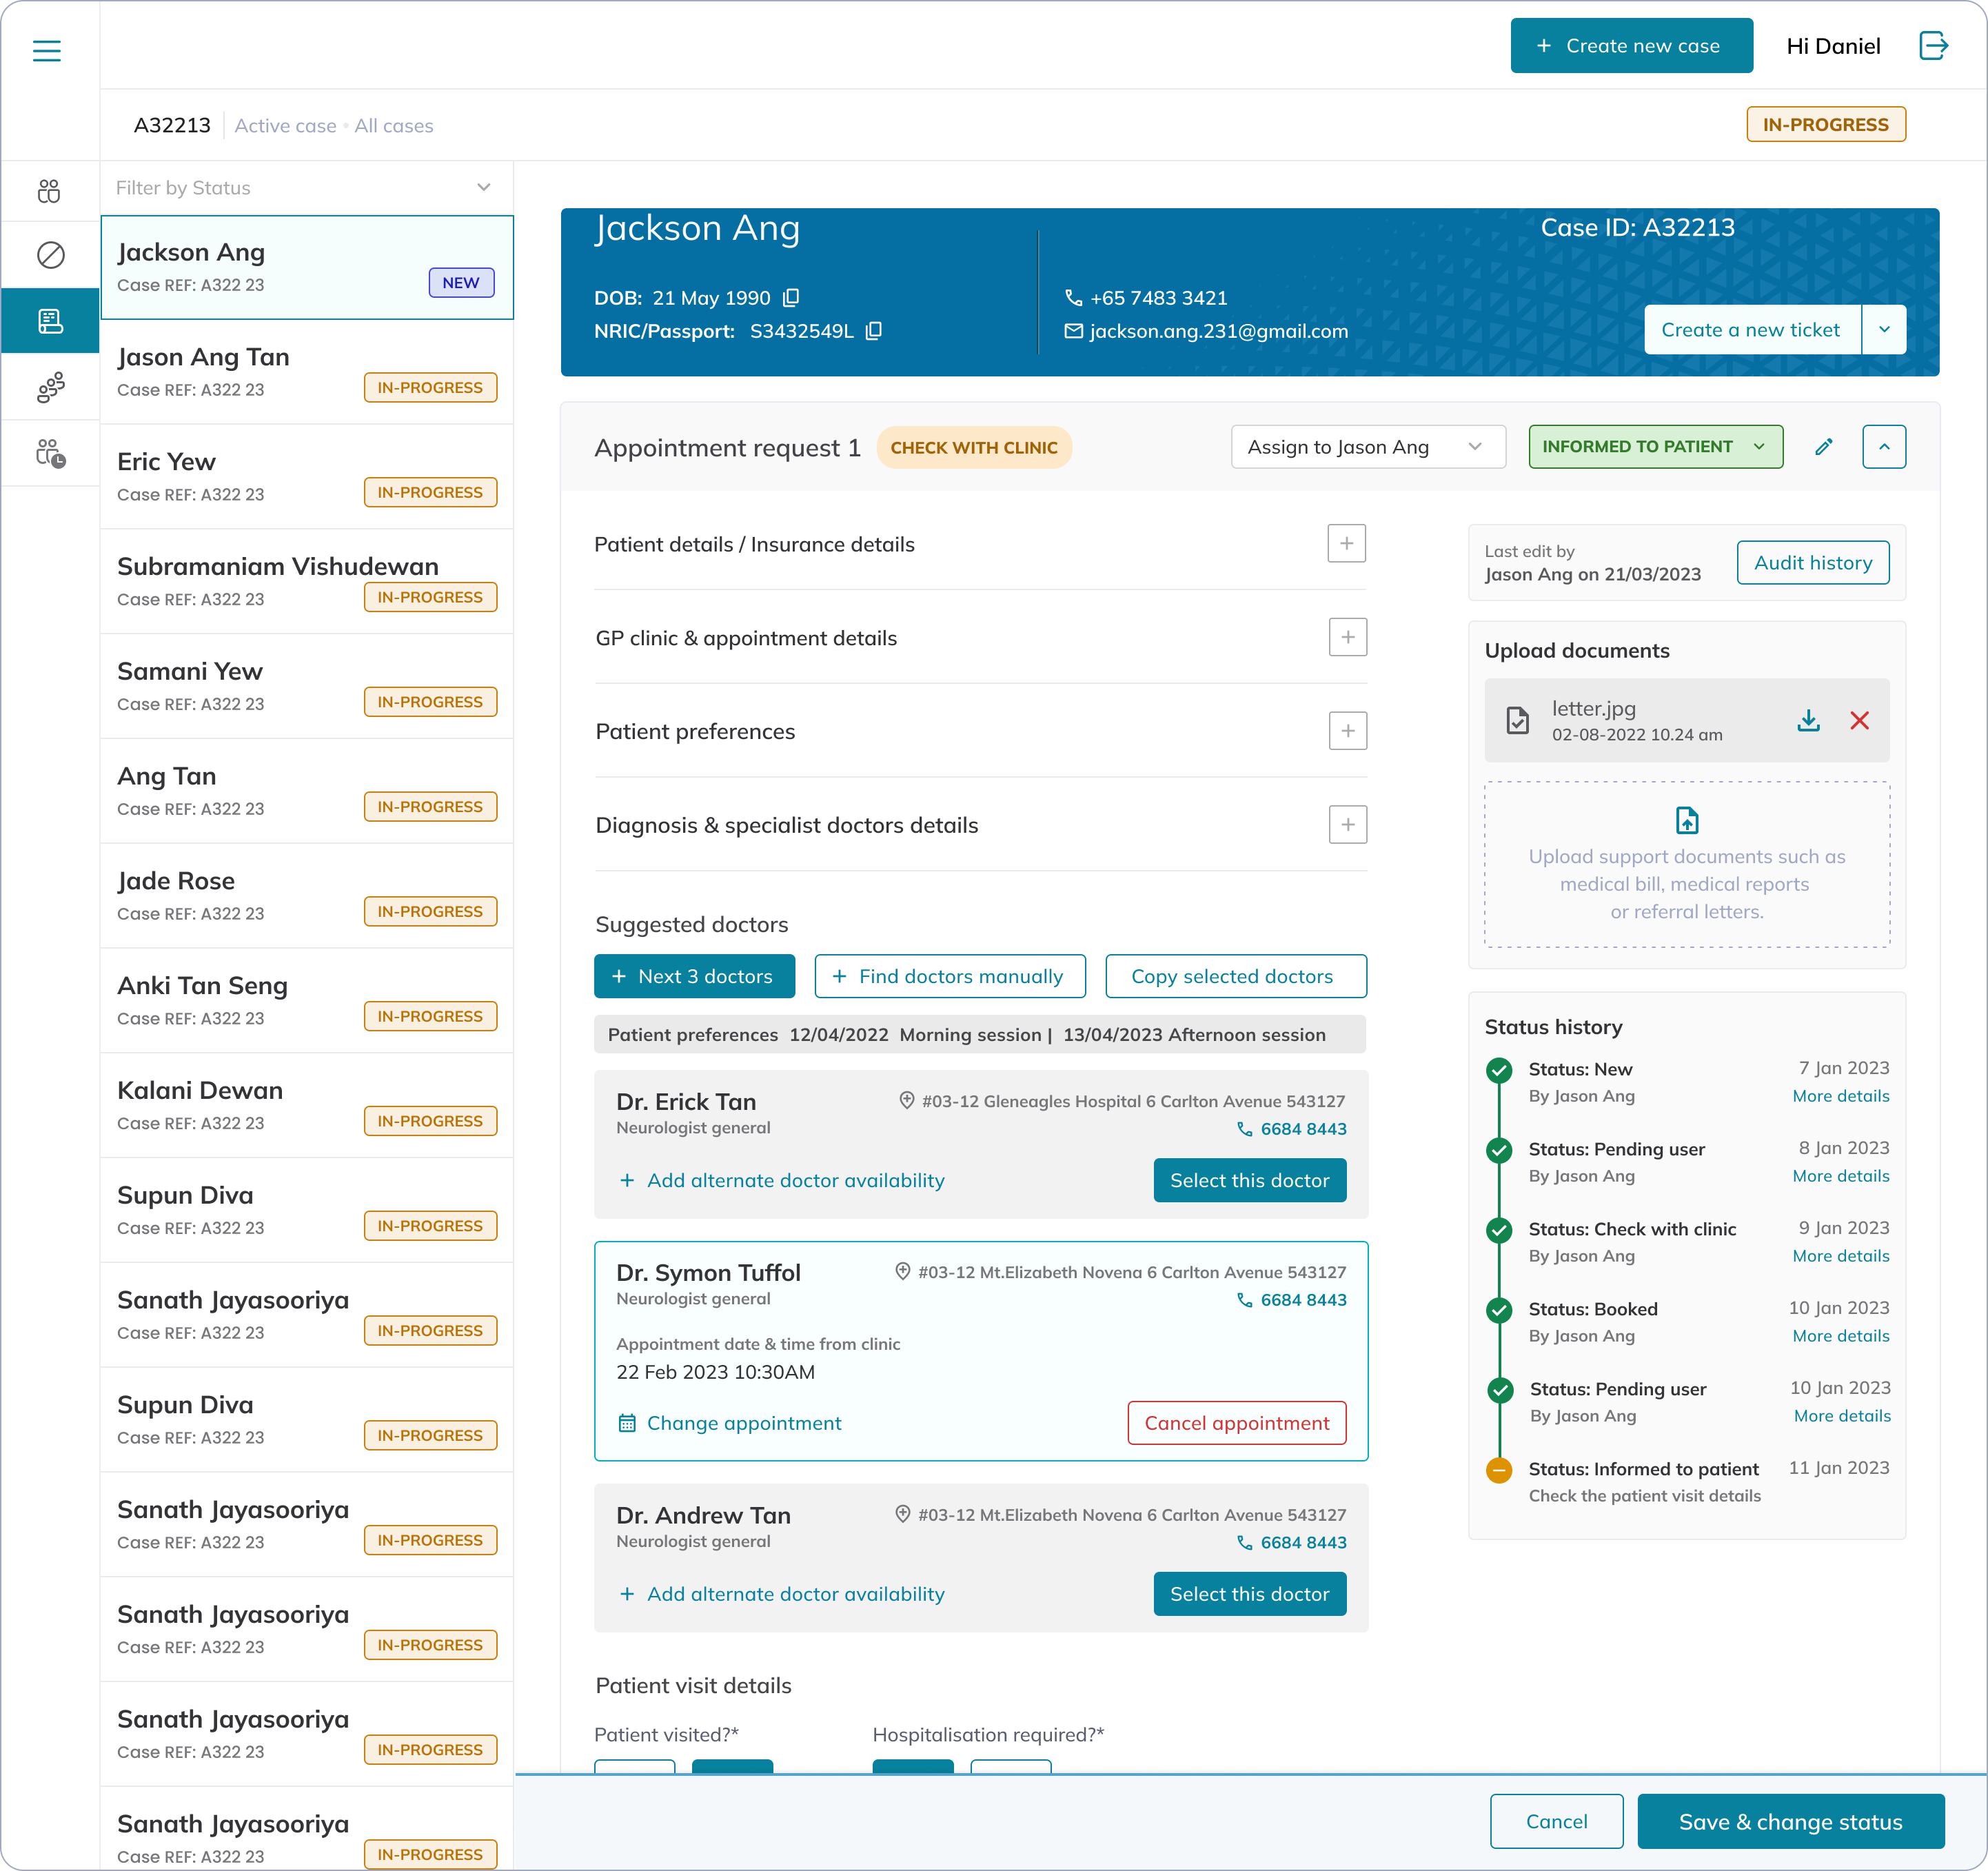Open the hamburger menu
The height and width of the screenshot is (1871, 1988).
(47, 50)
